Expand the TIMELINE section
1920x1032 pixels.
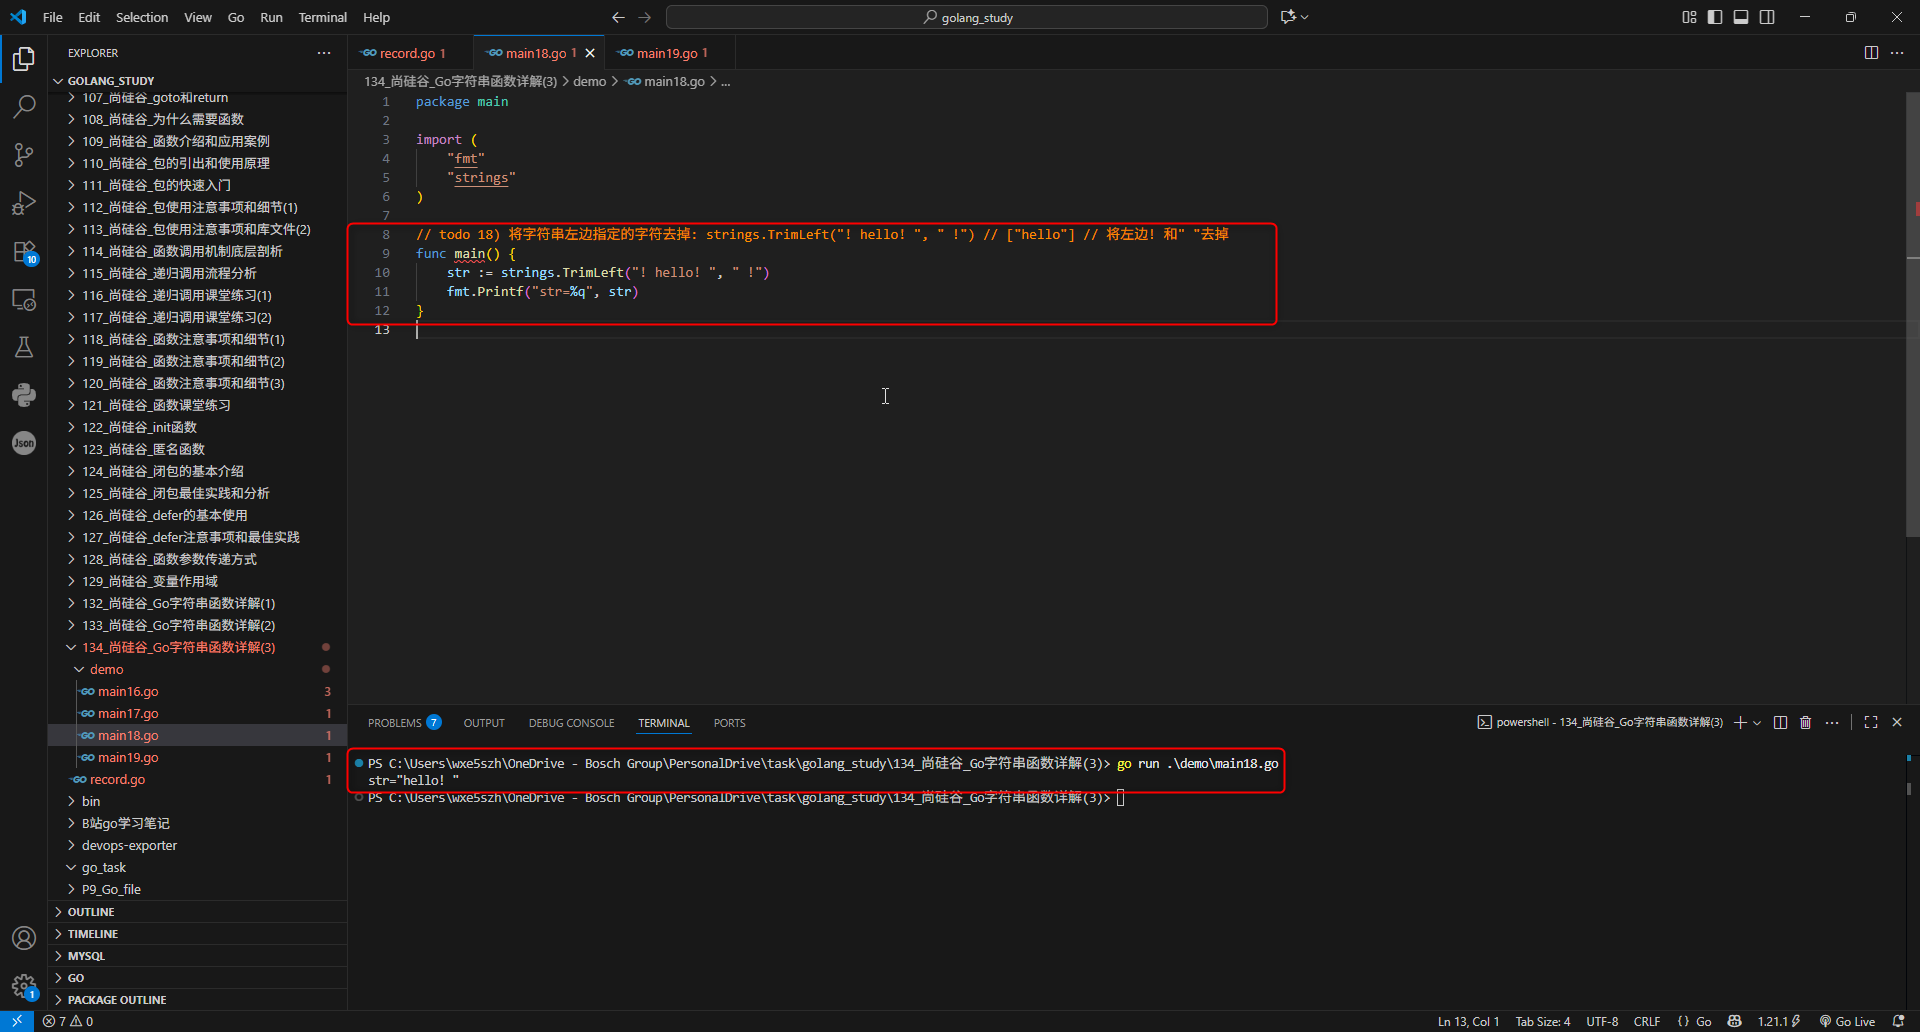197,934
